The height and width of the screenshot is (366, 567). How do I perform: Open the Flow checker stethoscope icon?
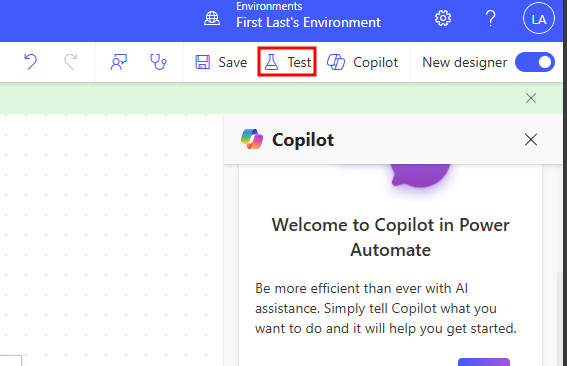(158, 62)
